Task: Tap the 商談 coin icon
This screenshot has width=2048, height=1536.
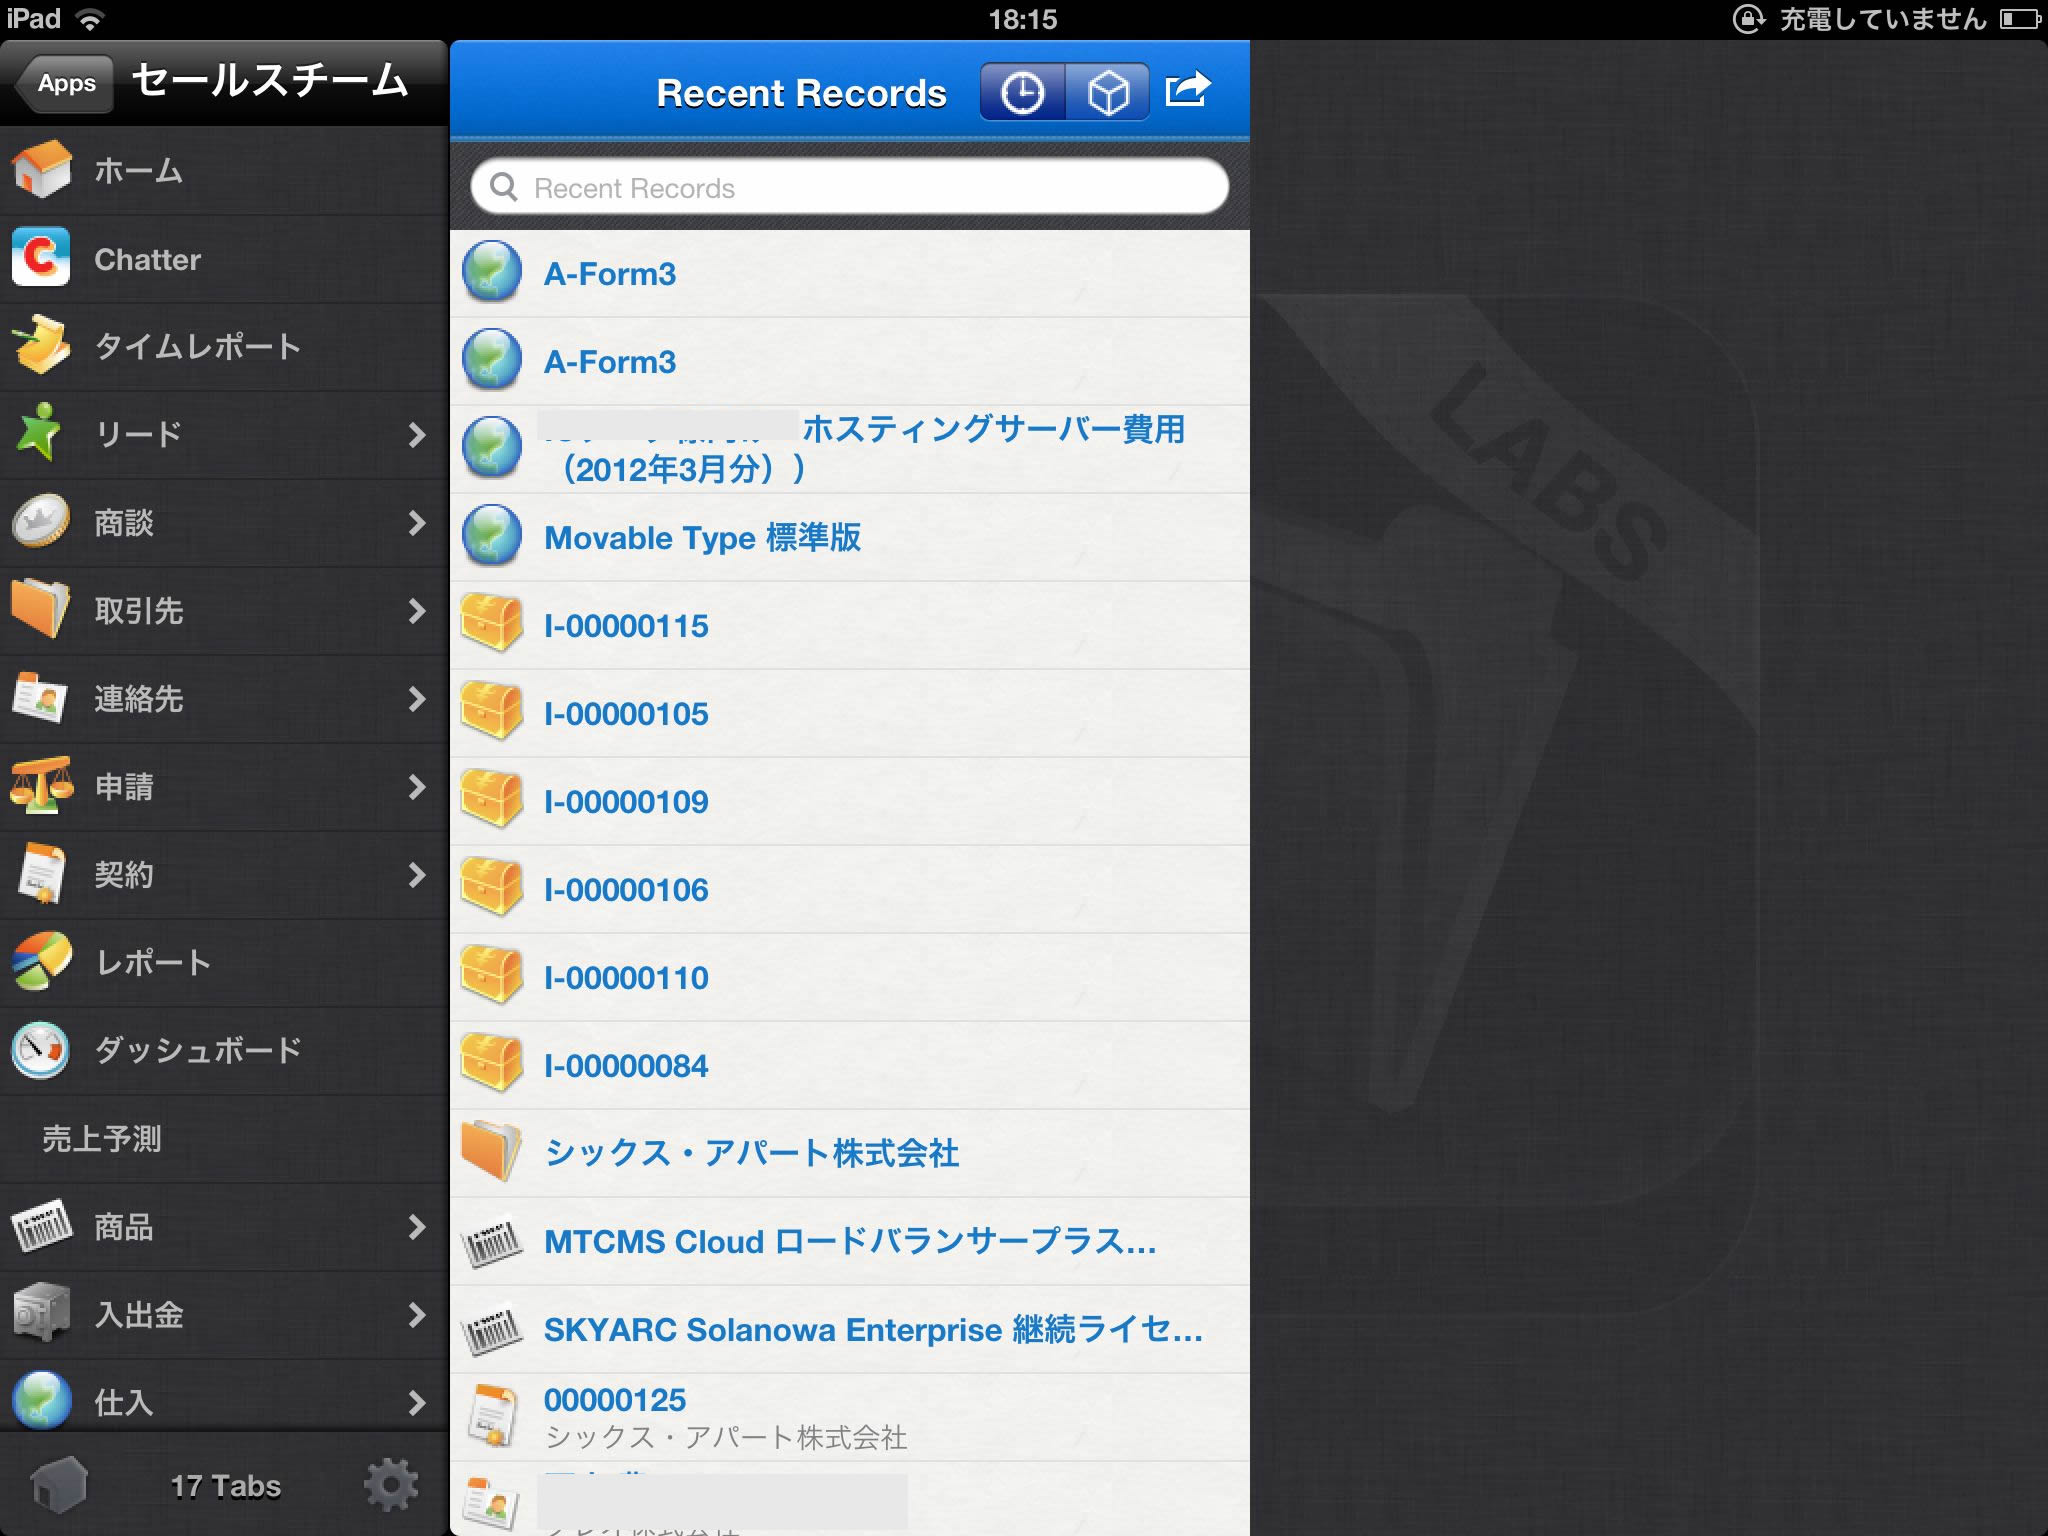Action: click(x=41, y=521)
